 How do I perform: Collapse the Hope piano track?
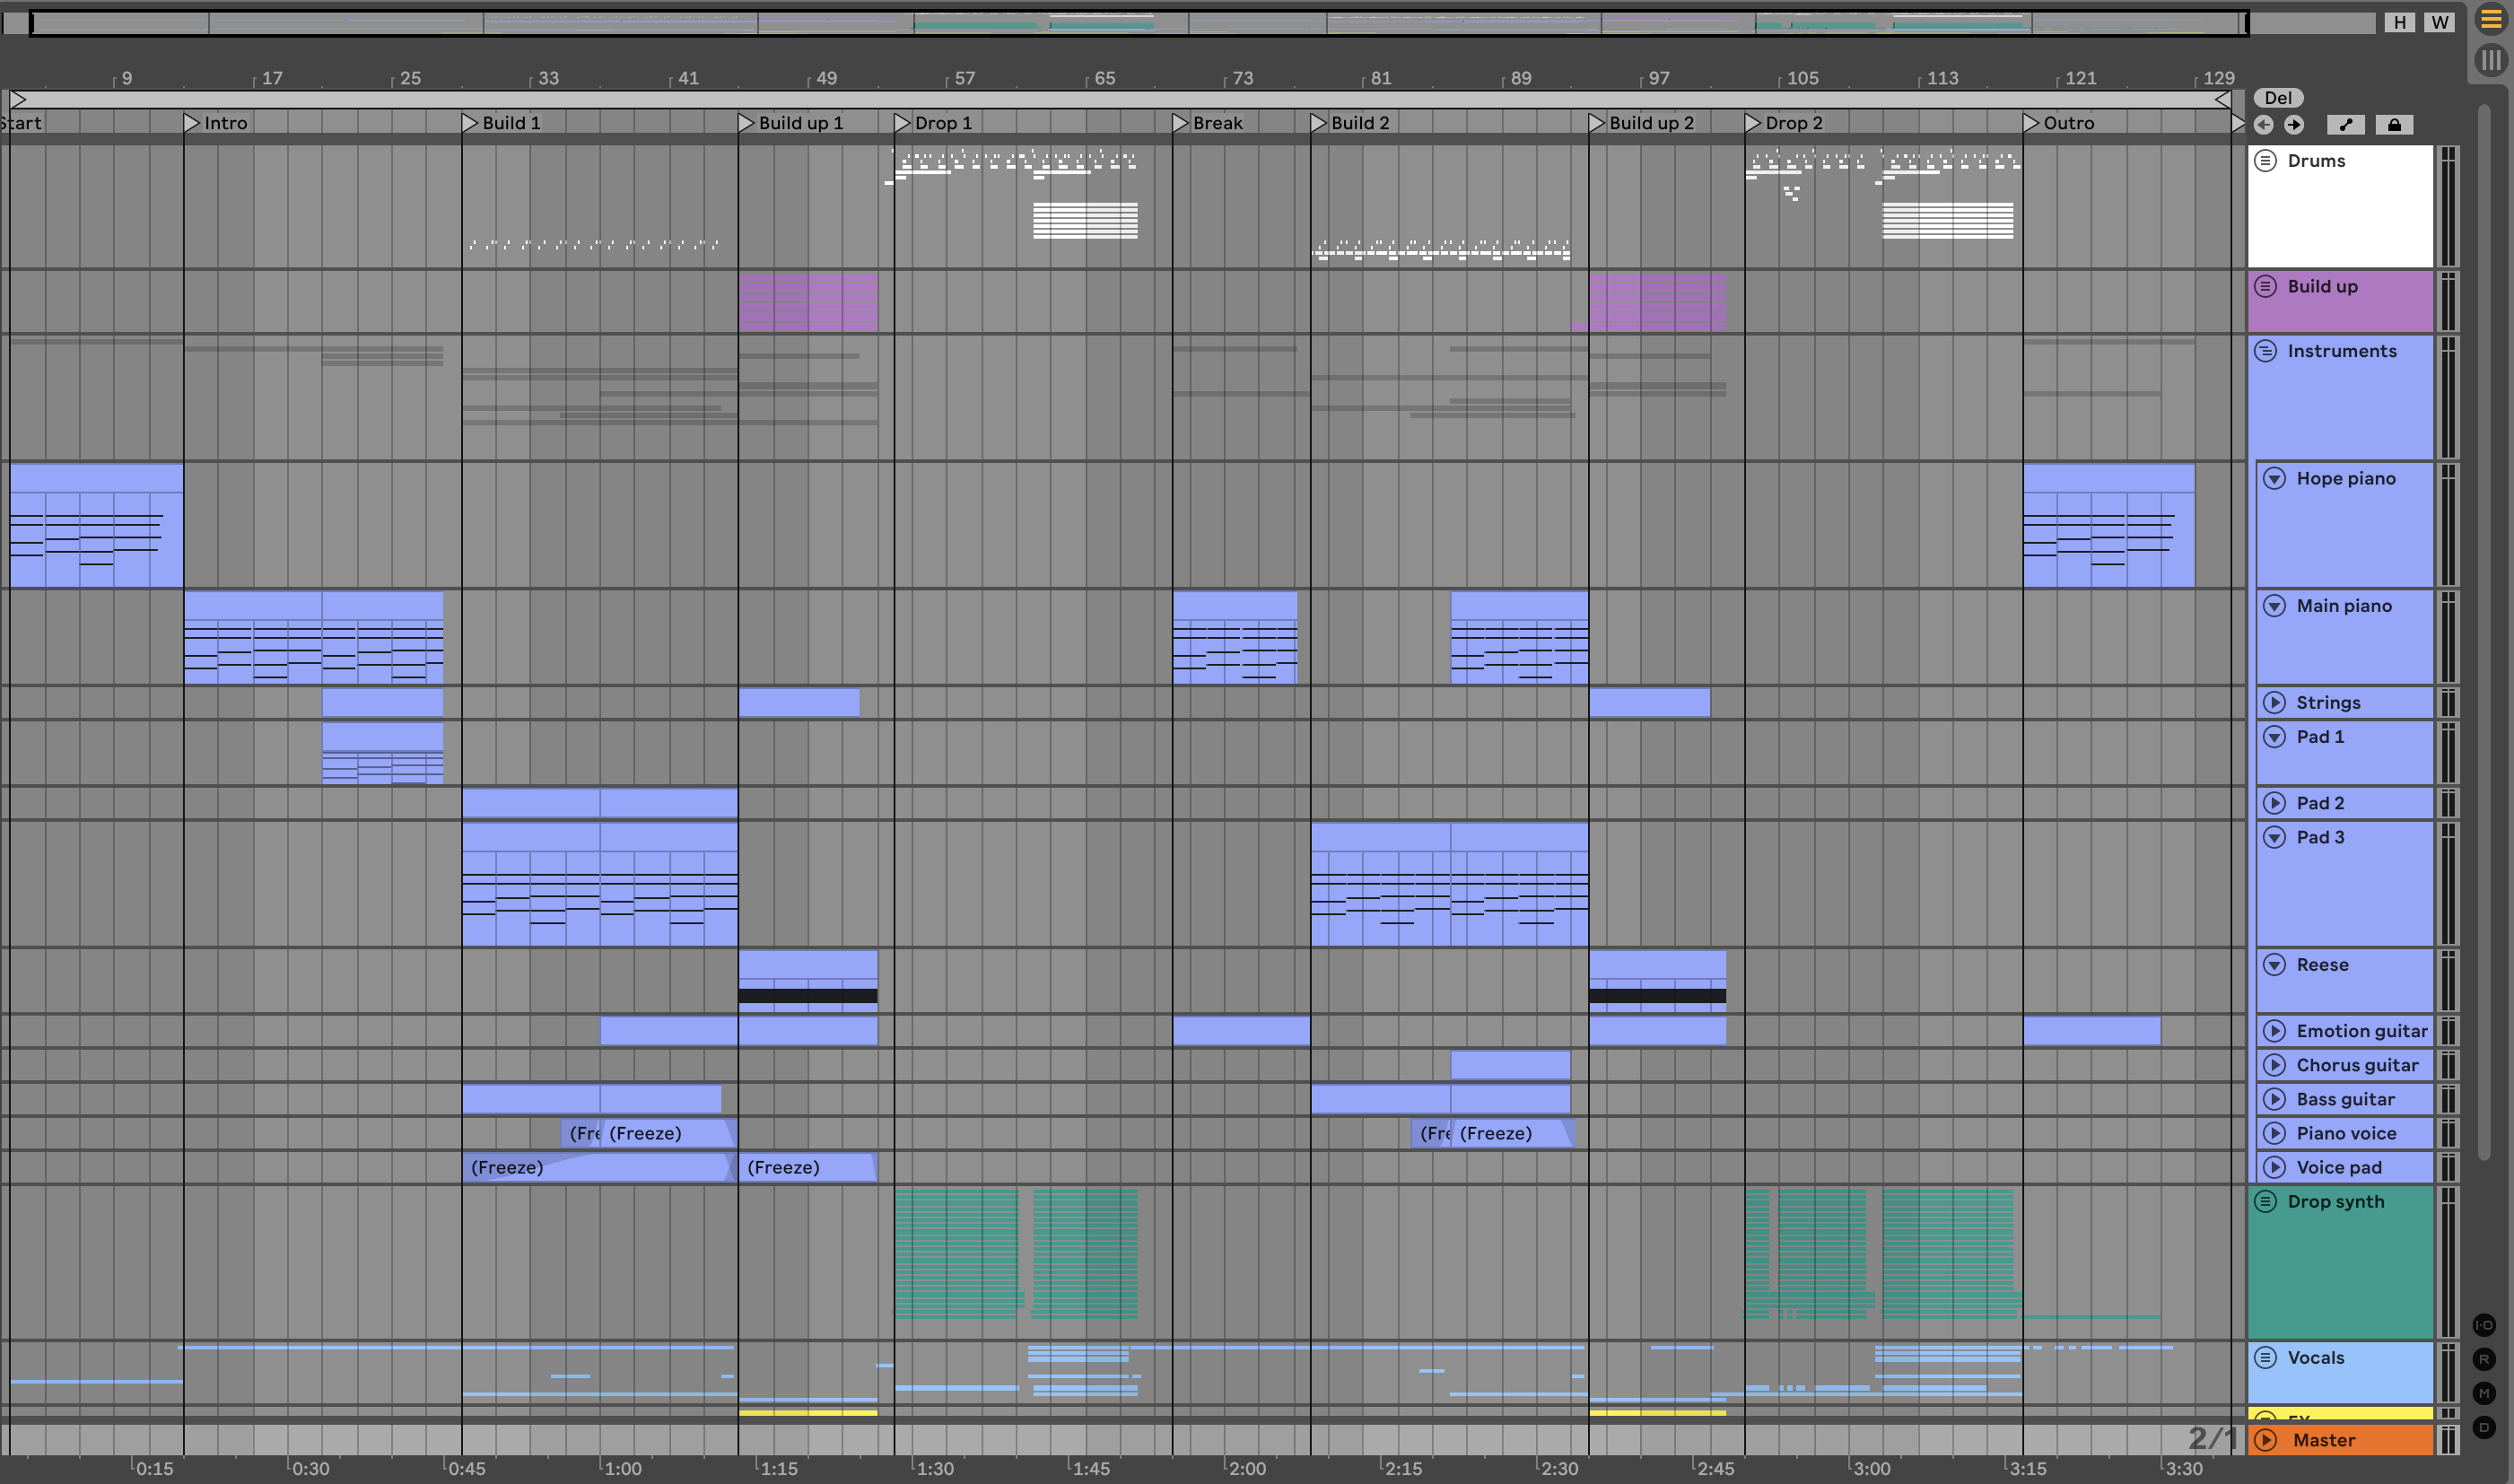pyautogui.click(x=2275, y=479)
